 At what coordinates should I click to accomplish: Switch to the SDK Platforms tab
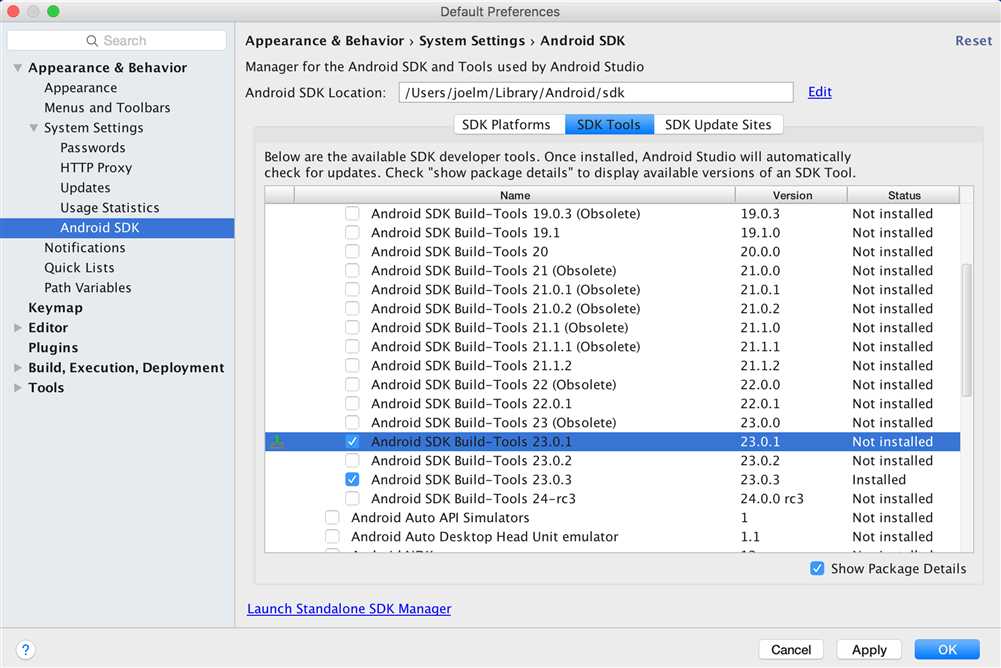tap(509, 125)
